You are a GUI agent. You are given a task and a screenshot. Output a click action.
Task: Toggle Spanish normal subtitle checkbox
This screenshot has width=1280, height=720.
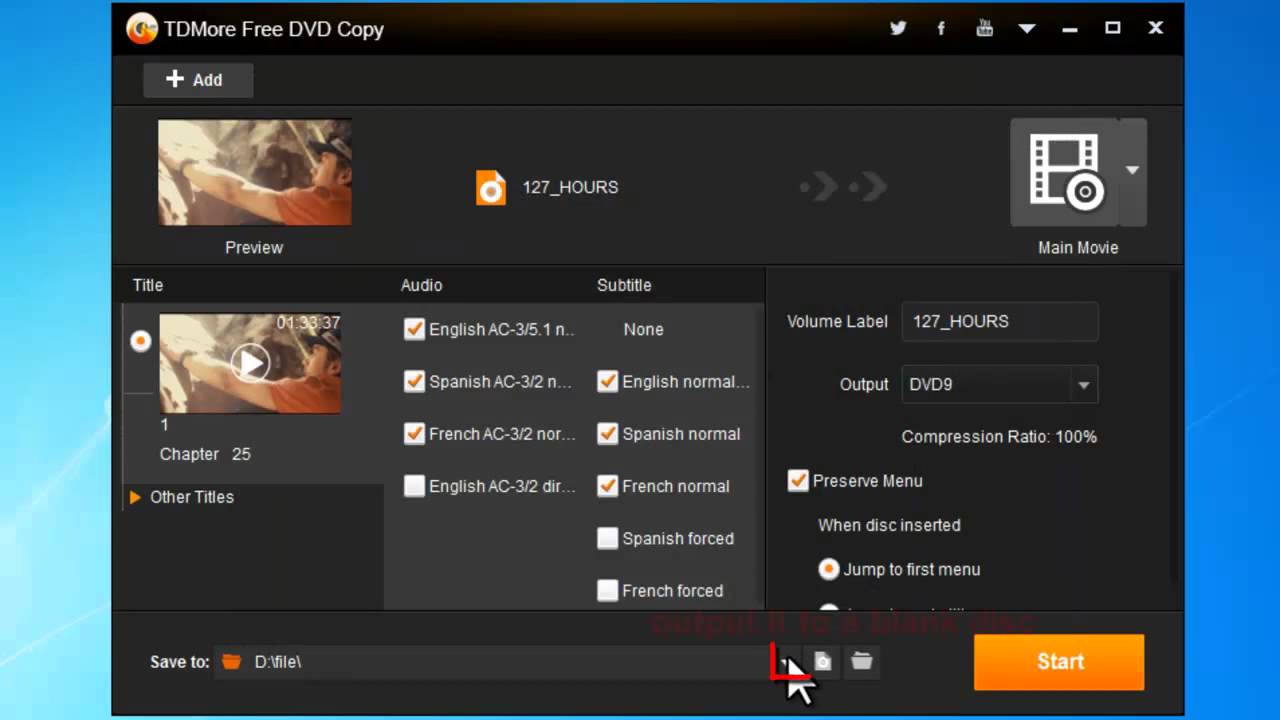pos(607,434)
